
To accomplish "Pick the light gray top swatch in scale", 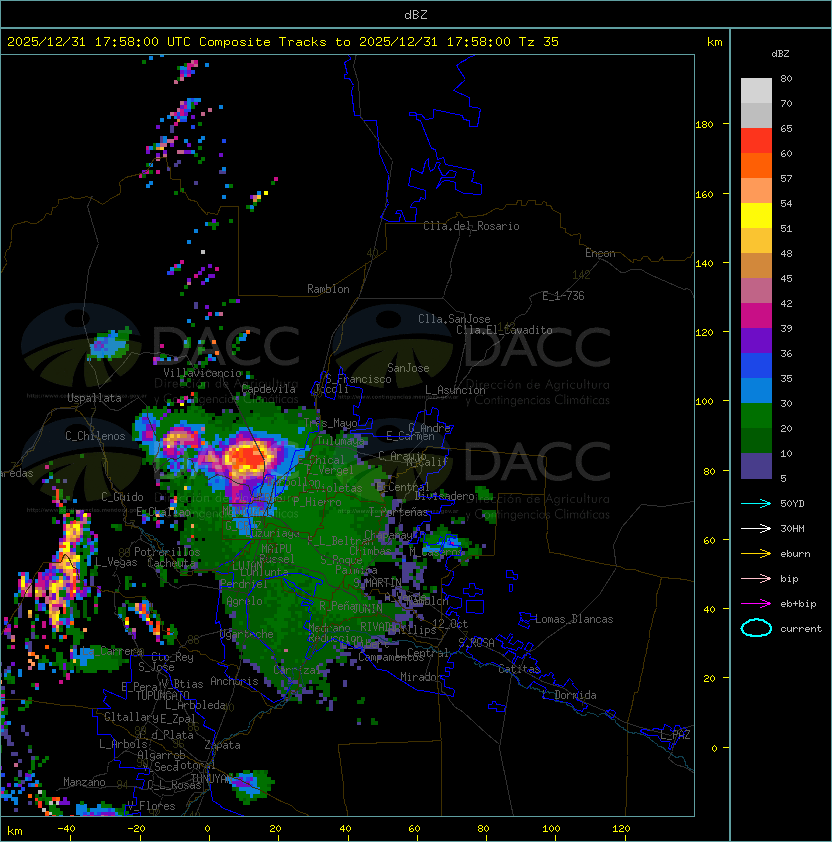I will tap(756, 91).
